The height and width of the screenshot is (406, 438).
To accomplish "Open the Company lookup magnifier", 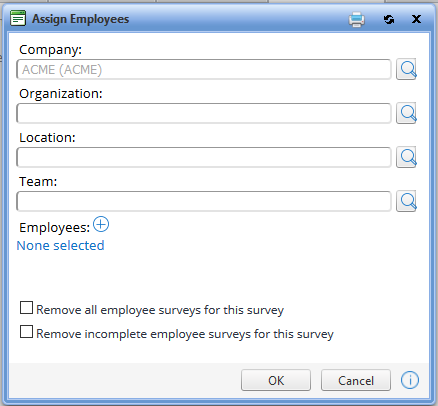I will (406, 69).
